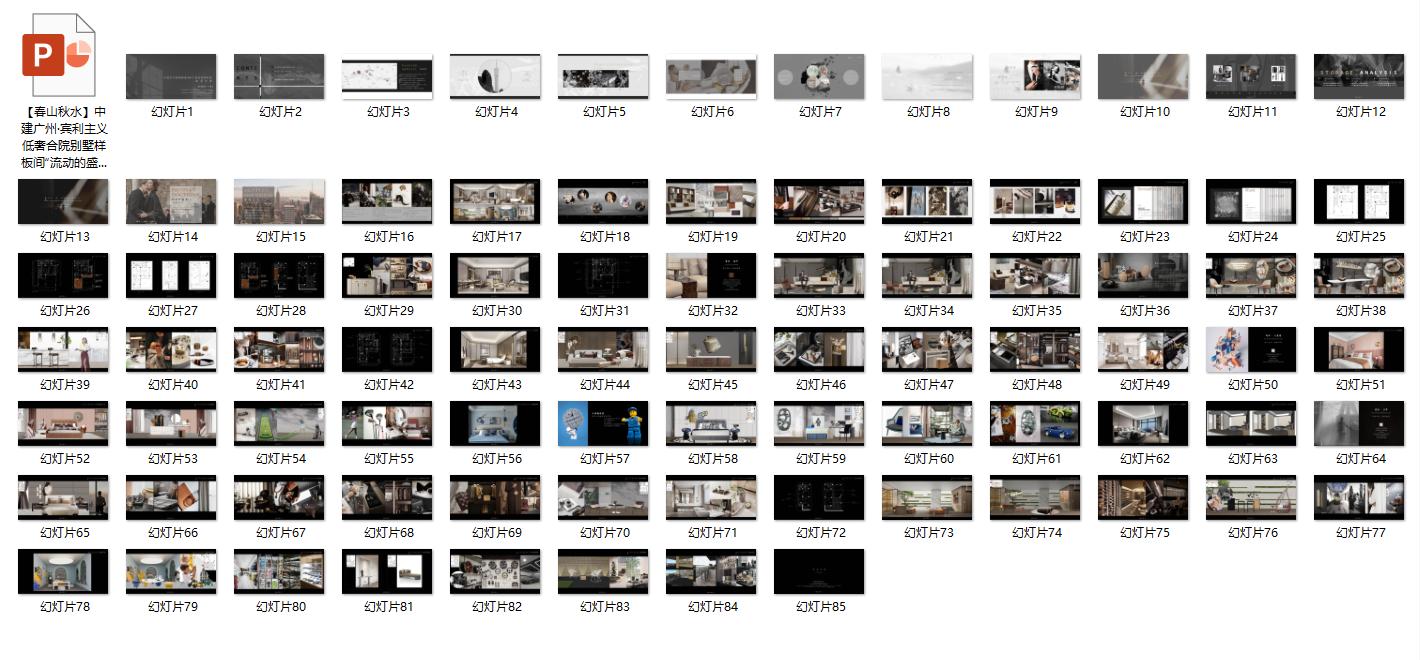Select the PowerPoint file name label

(63, 137)
